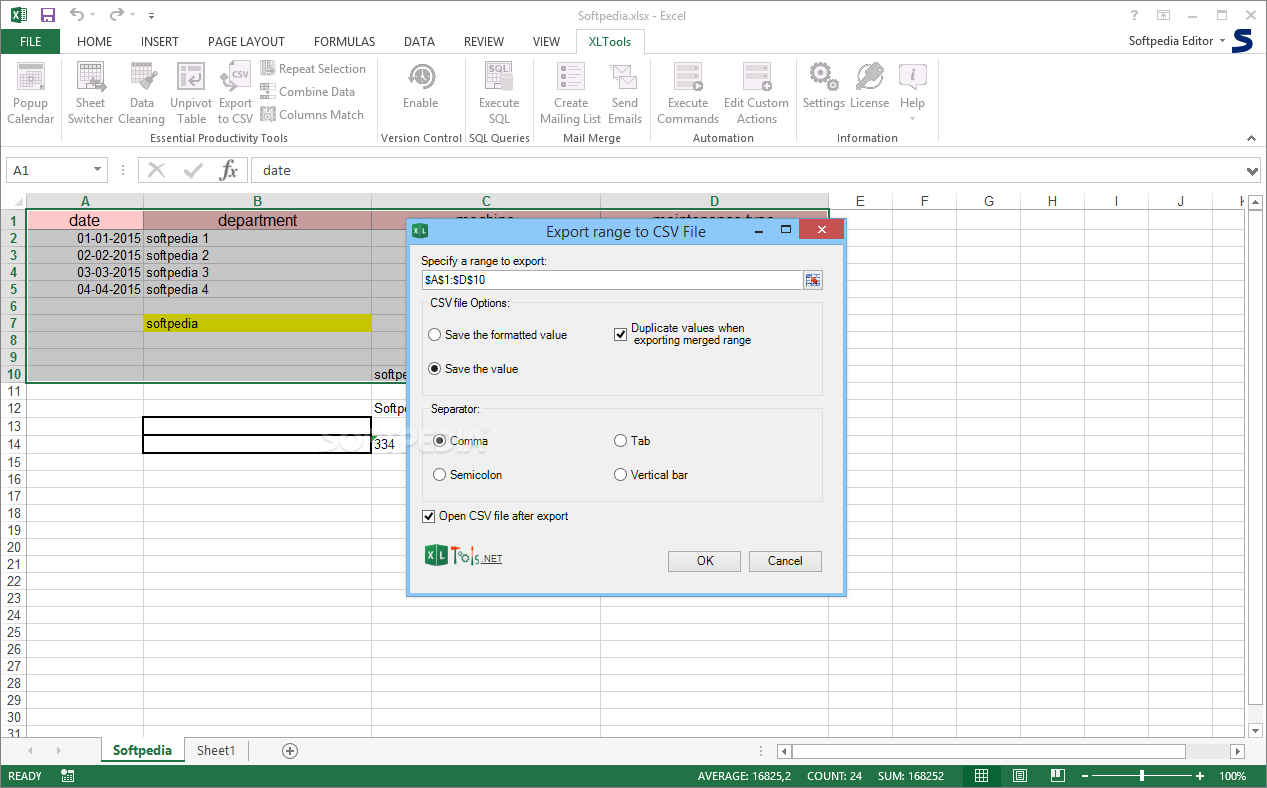1267x788 pixels.
Task: Expand the formula bar
Action: 1254,170
